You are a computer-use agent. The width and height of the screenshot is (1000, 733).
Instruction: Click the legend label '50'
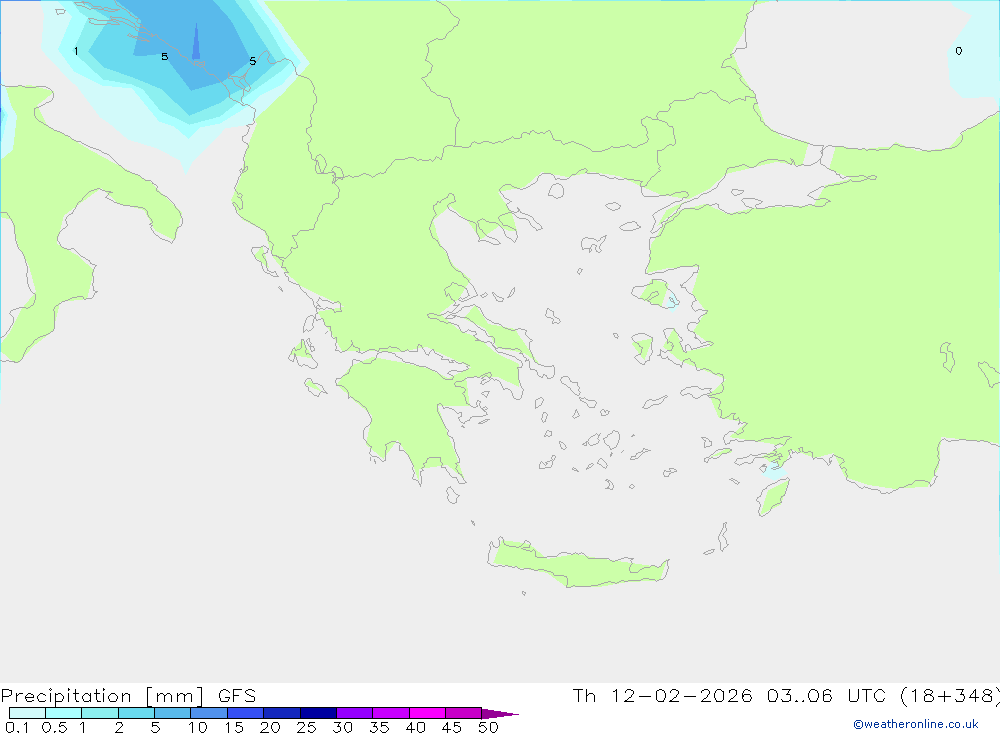(x=488, y=727)
